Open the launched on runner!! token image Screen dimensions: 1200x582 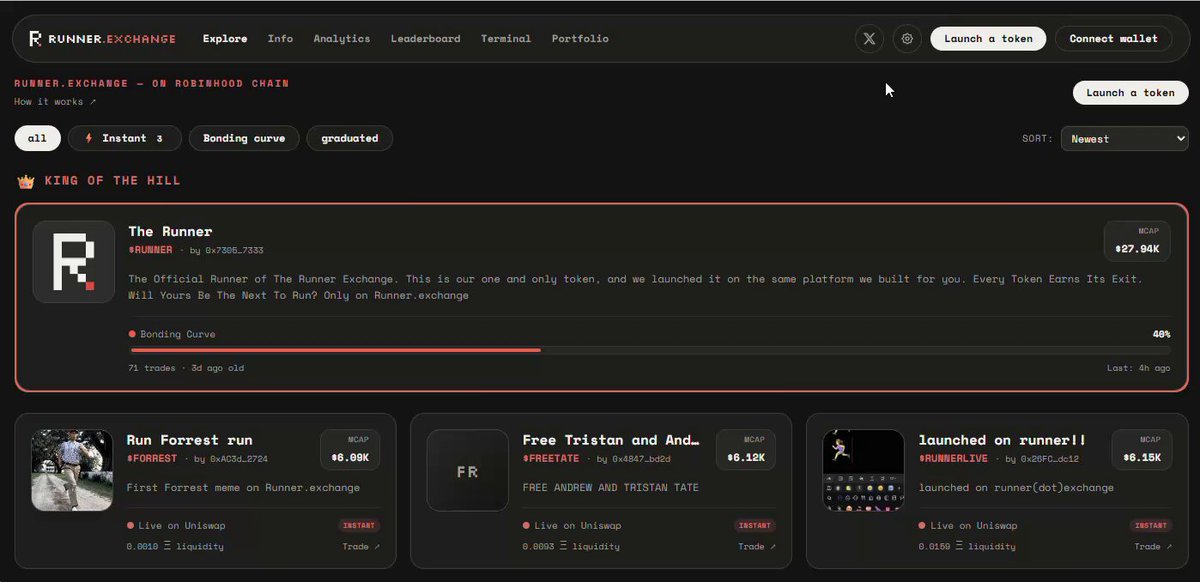pos(864,471)
